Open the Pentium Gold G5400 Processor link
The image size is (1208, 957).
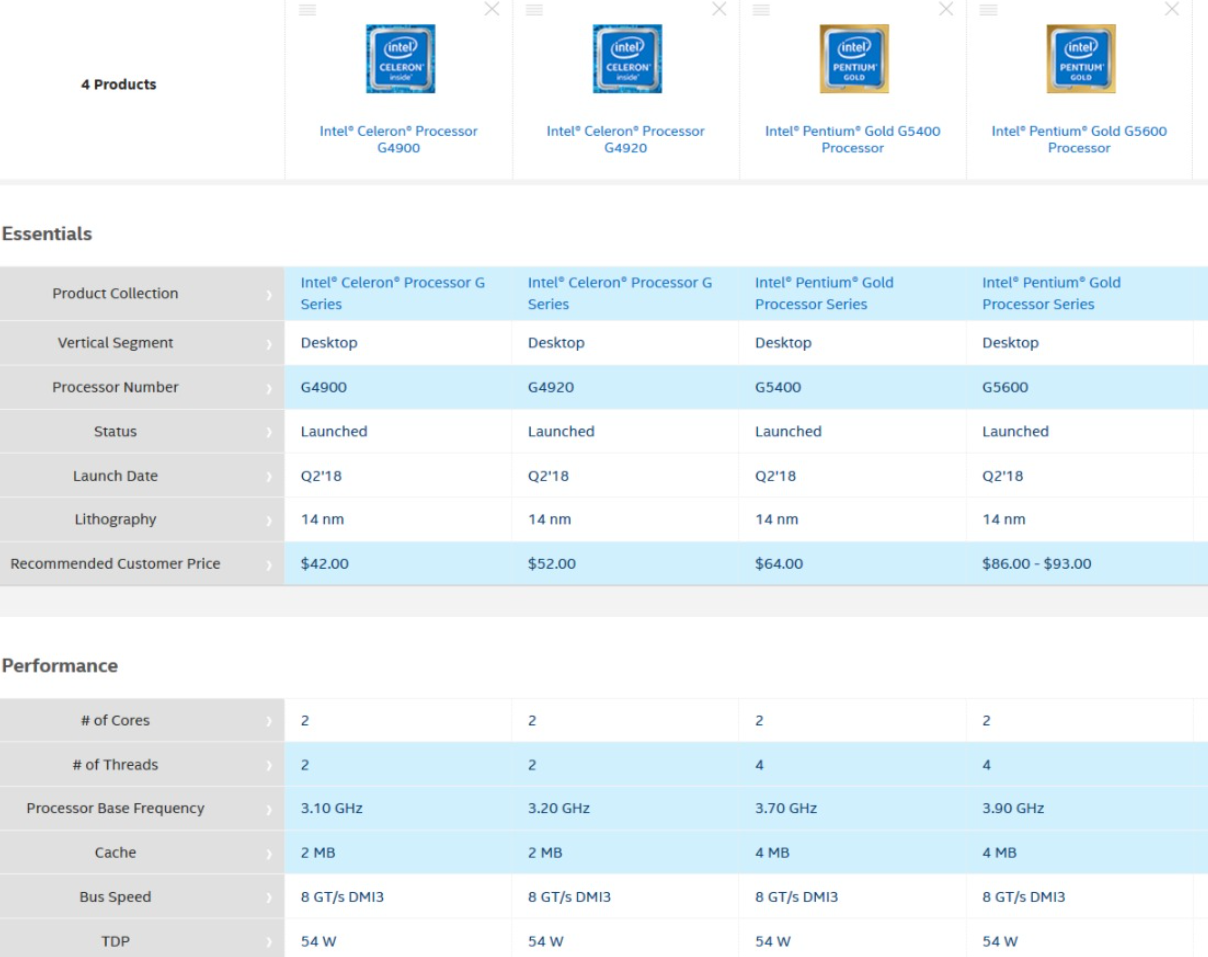point(853,139)
